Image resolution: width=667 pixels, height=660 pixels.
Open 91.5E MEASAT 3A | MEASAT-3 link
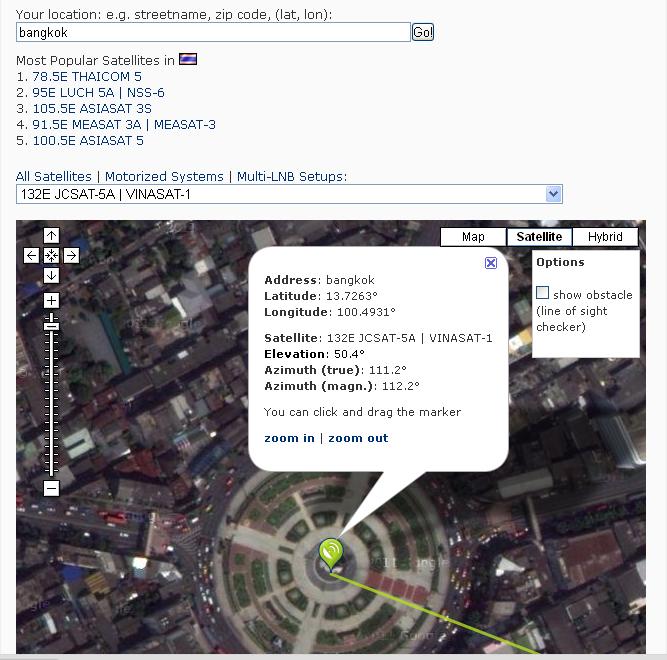(124, 125)
